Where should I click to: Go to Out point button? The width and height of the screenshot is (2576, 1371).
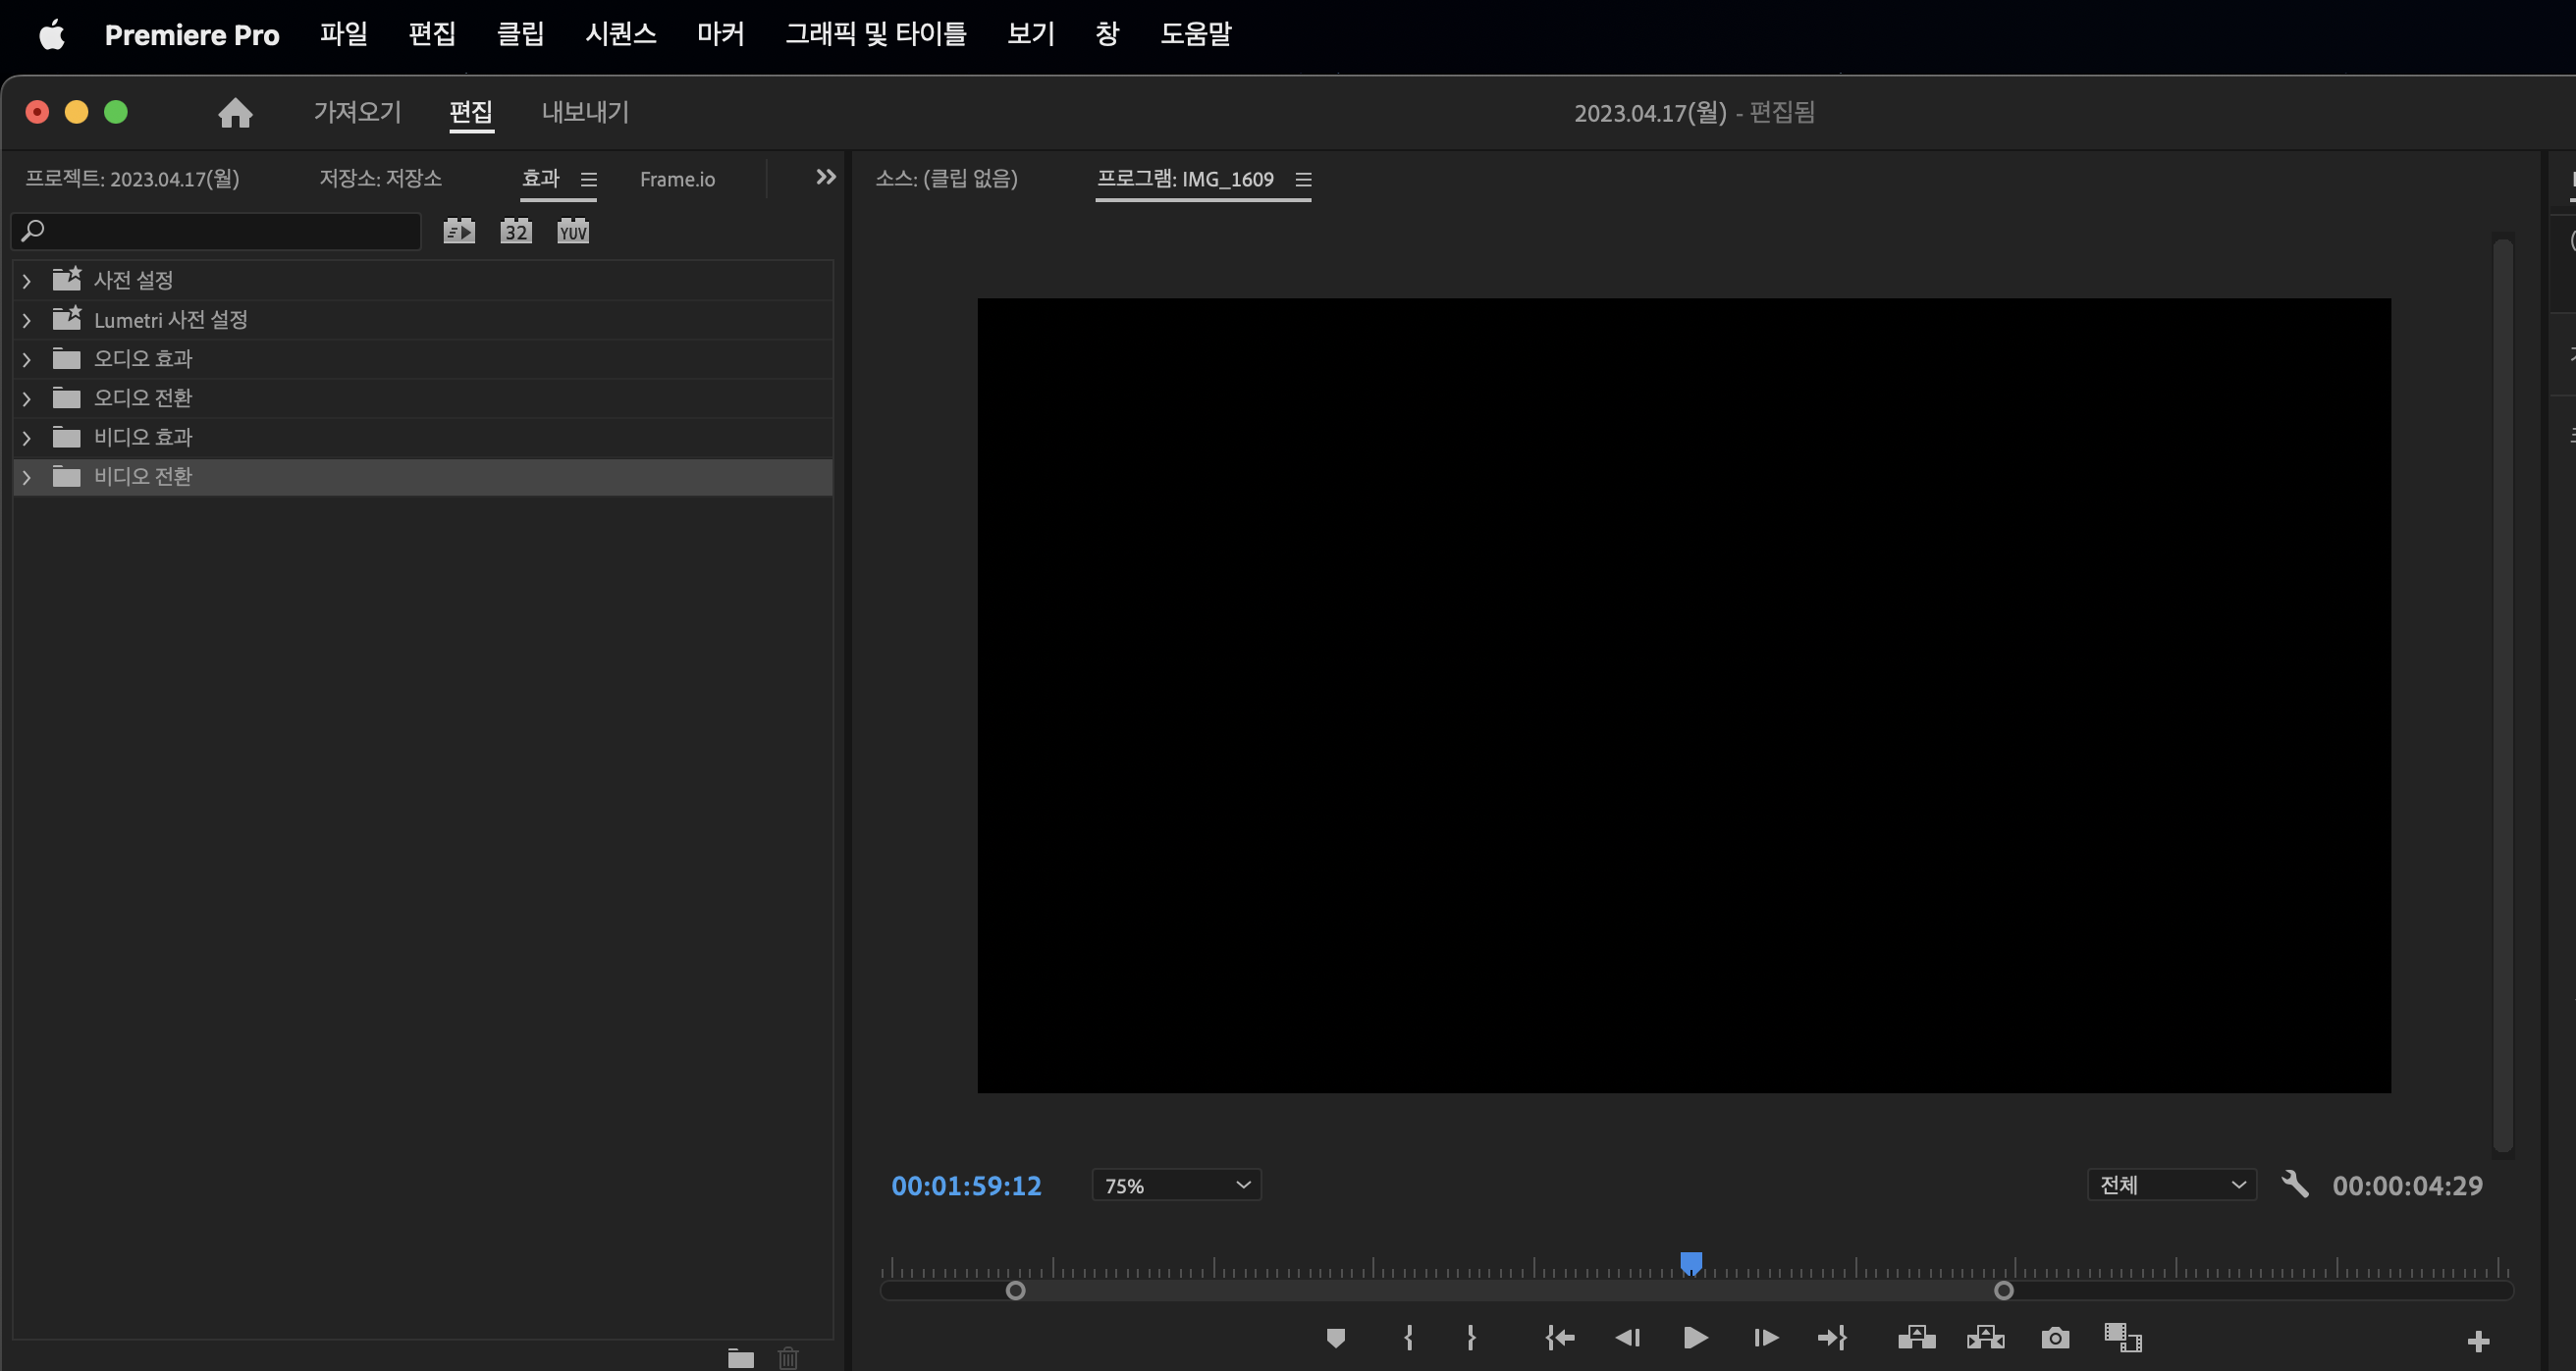click(x=1832, y=1338)
